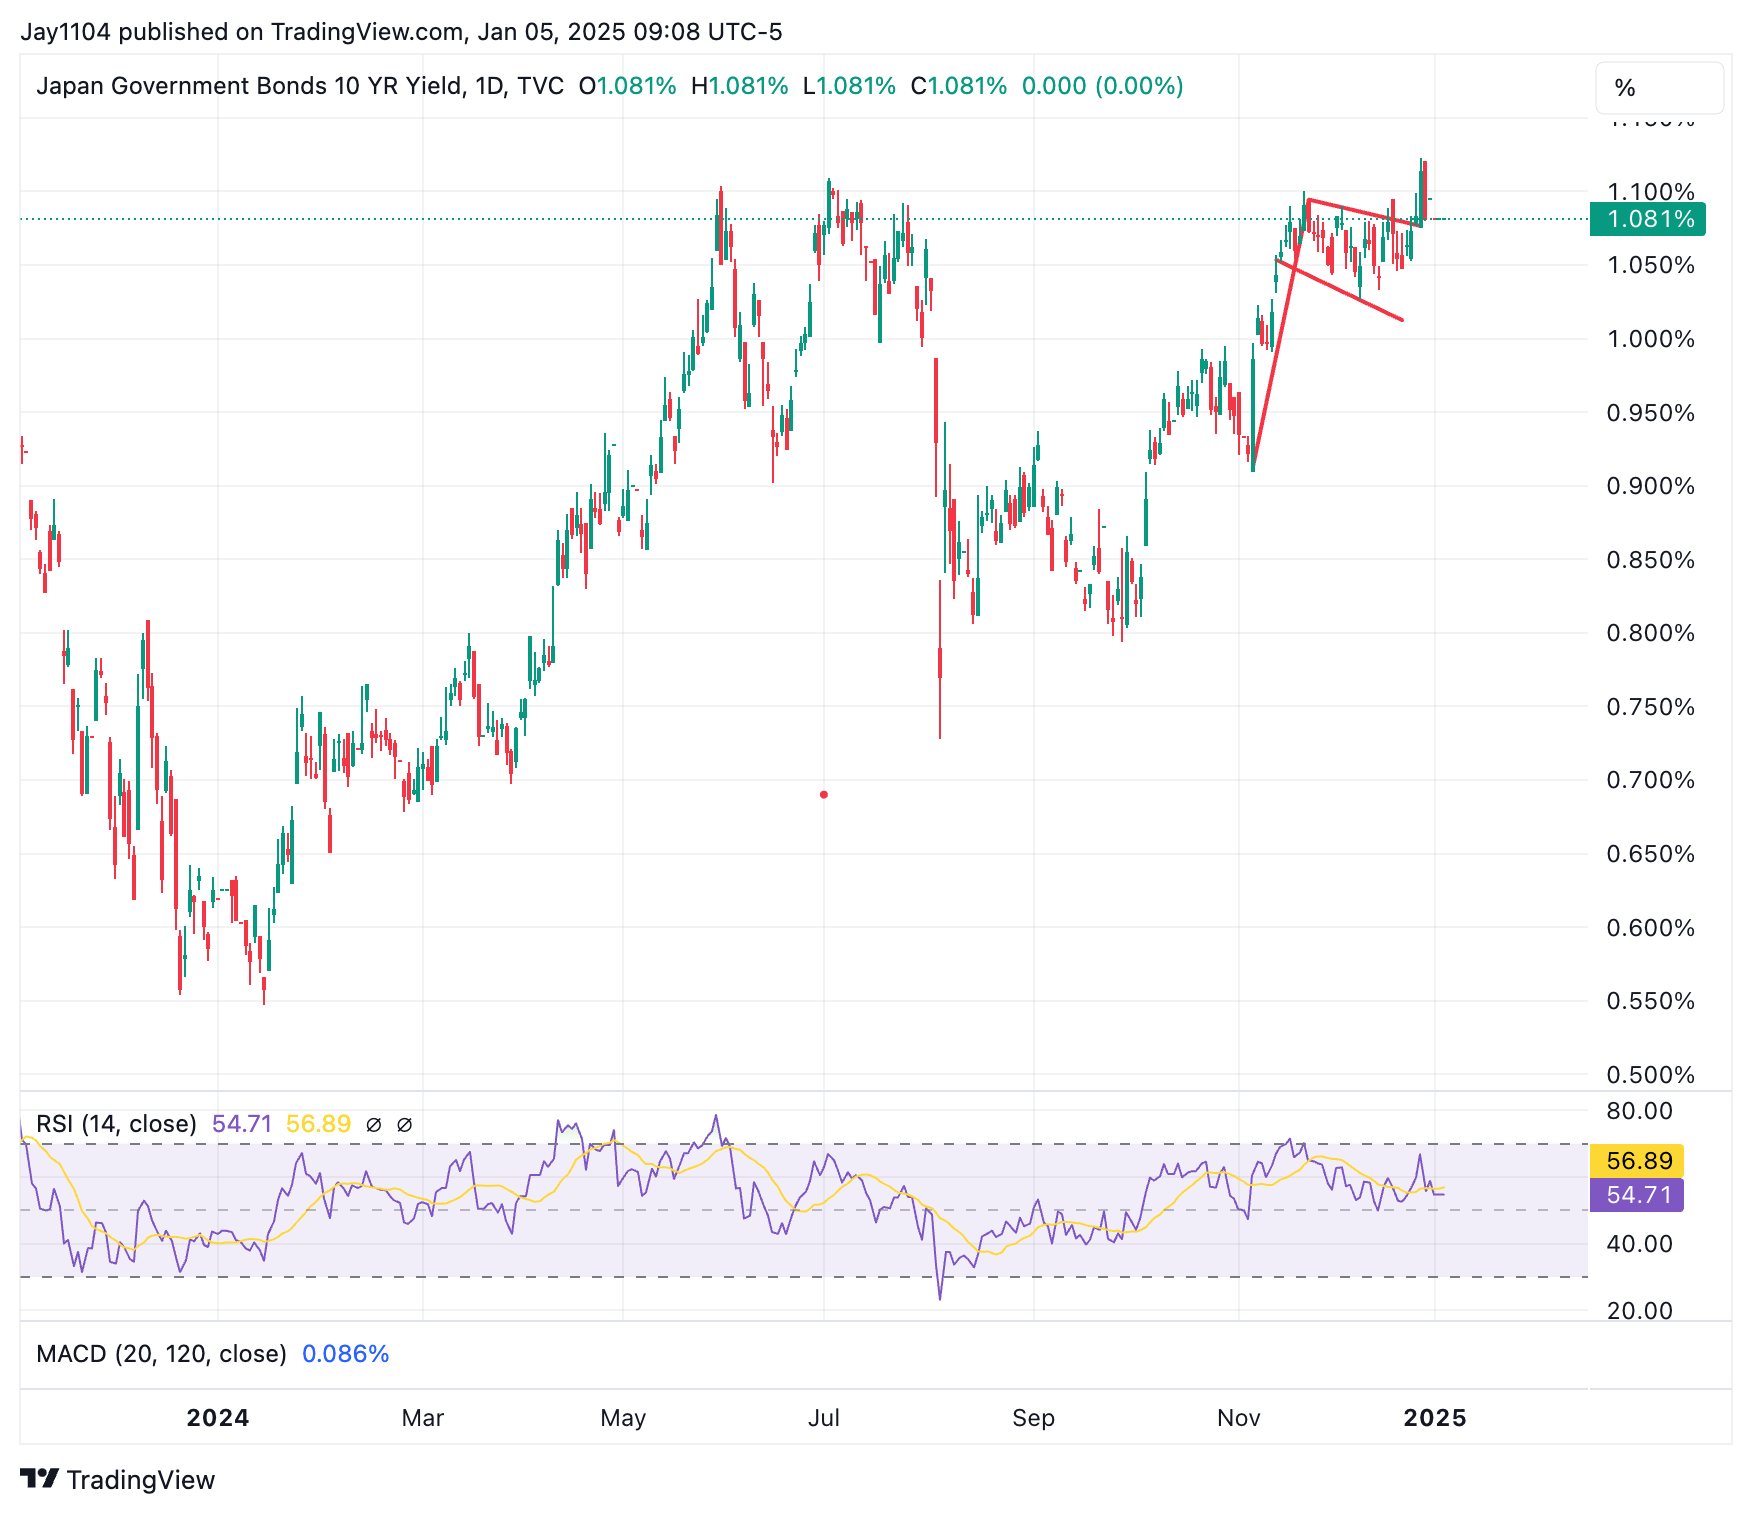The width and height of the screenshot is (1752, 1514).
Task: Click the 0.550% price axis label
Action: click(x=1650, y=1001)
